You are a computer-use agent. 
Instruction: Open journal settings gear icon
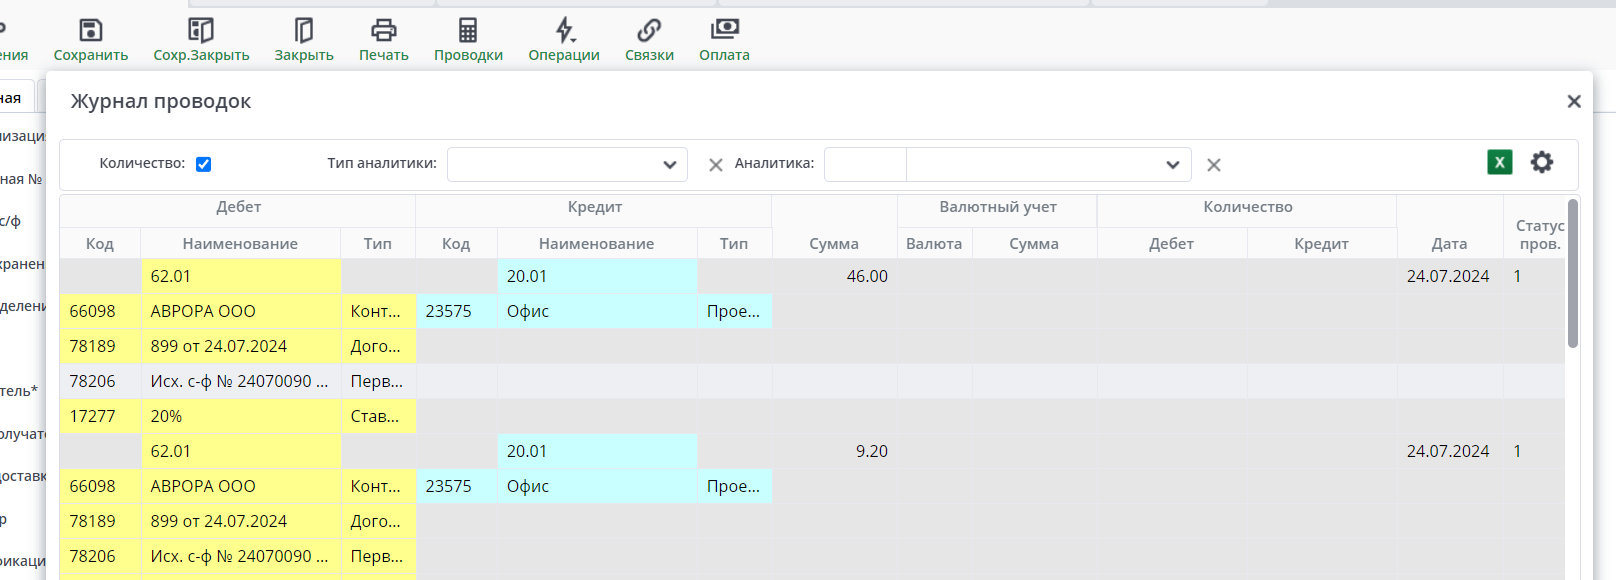[x=1542, y=162]
